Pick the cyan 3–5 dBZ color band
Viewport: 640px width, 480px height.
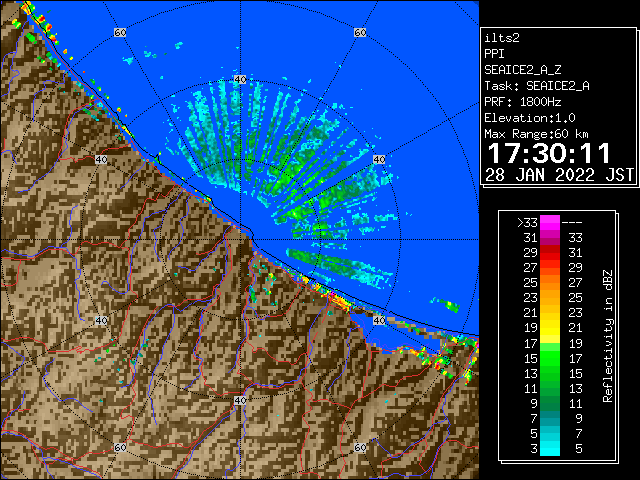pos(550,448)
